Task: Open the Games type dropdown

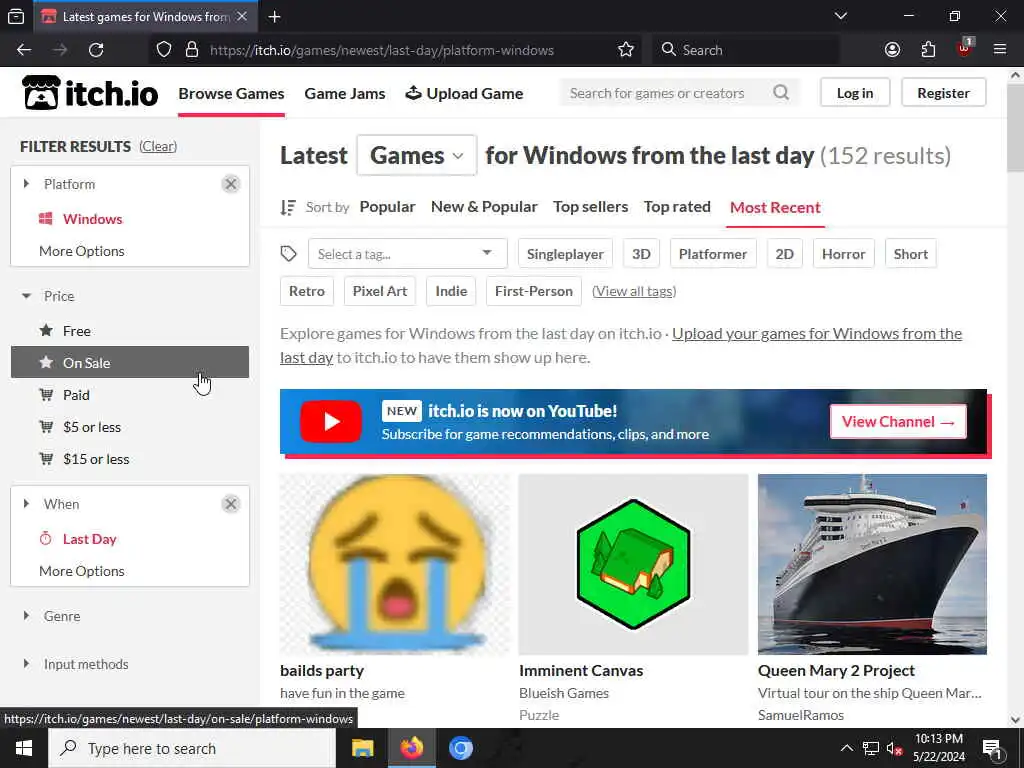Action: pyautogui.click(x=417, y=155)
